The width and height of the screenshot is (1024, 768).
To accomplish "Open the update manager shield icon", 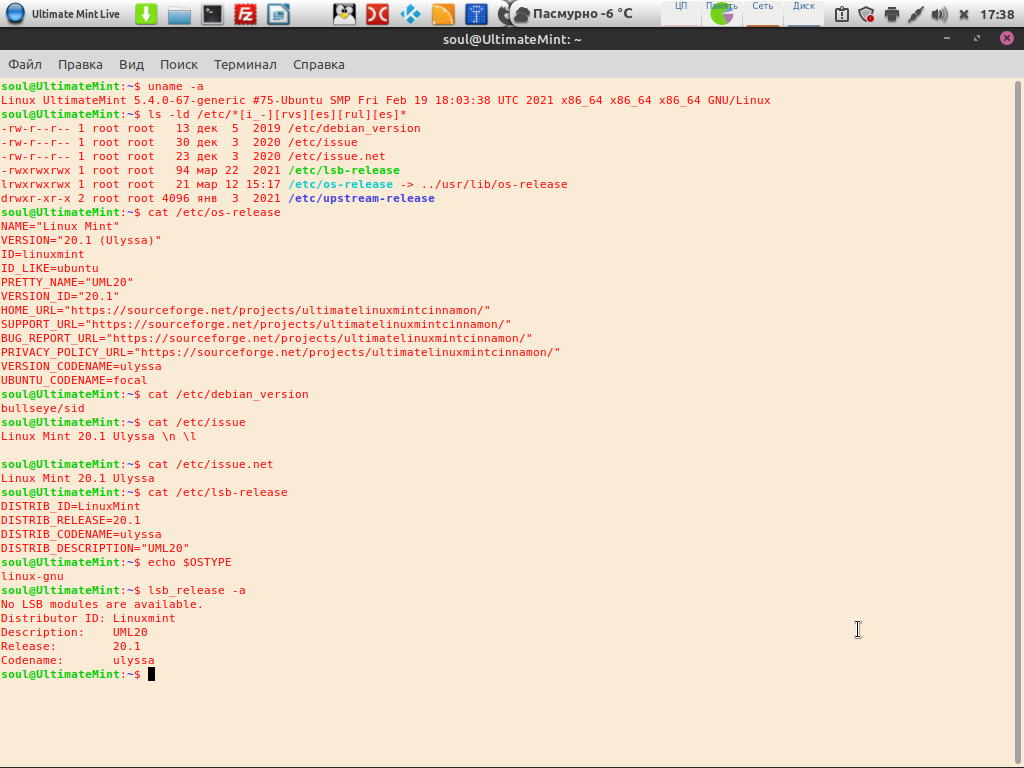I will [867, 14].
